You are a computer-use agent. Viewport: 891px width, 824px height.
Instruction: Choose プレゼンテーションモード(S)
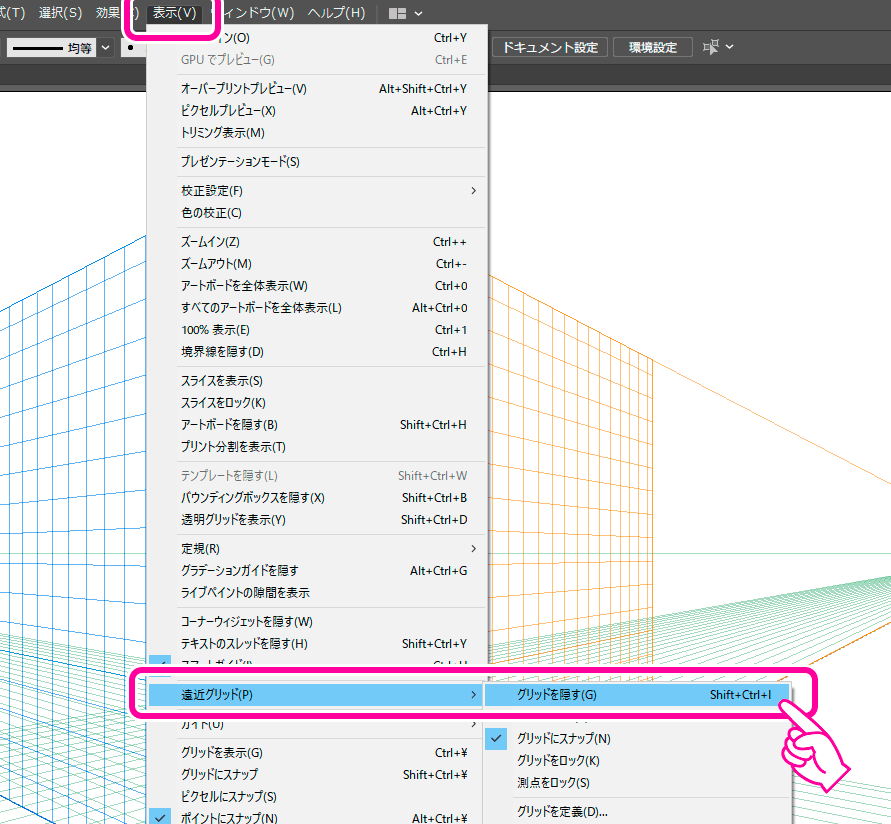[x=317, y=162]
